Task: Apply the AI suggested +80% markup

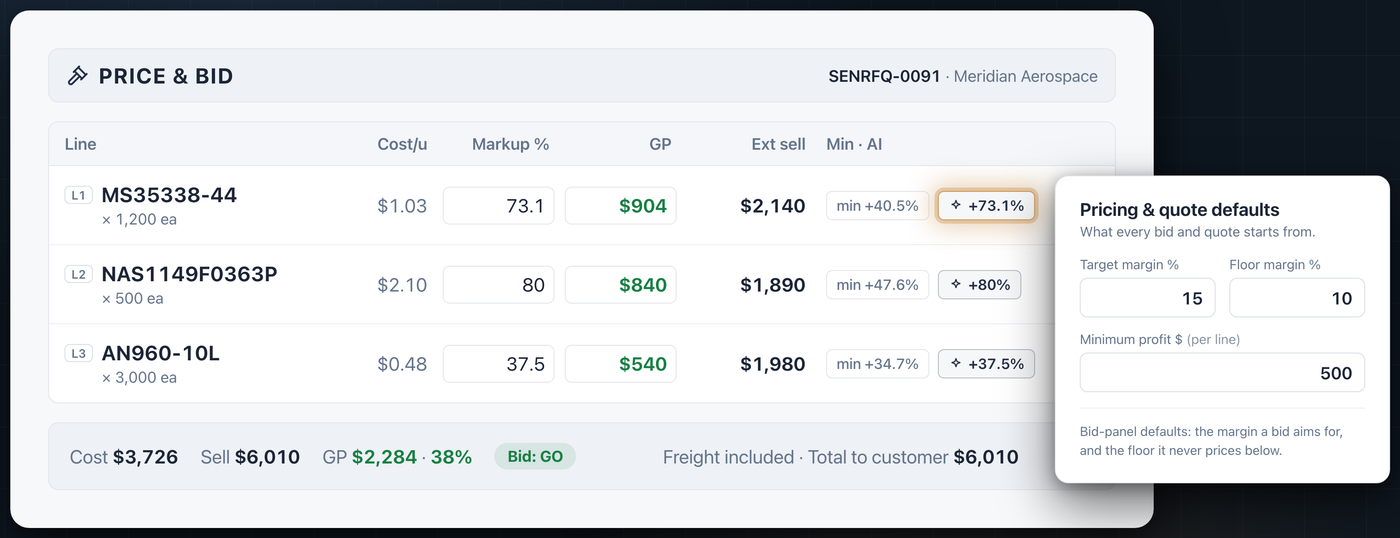Action: pyautogui.click(x=979, y=285)
